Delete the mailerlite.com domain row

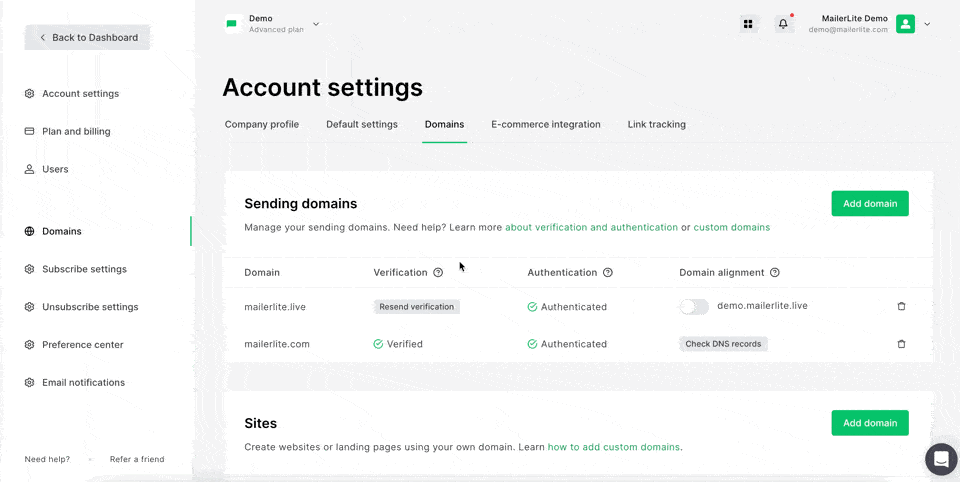(901, 344)
